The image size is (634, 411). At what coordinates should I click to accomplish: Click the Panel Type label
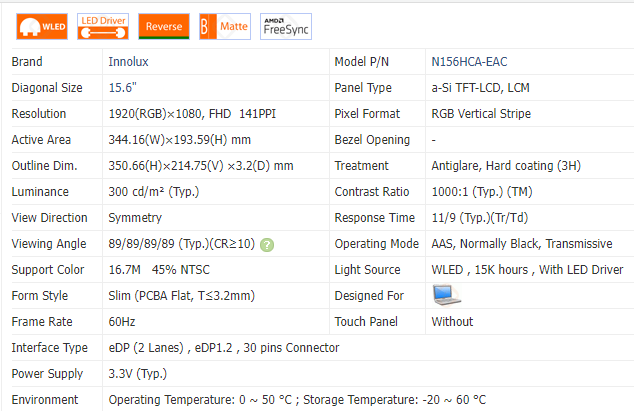363,88
